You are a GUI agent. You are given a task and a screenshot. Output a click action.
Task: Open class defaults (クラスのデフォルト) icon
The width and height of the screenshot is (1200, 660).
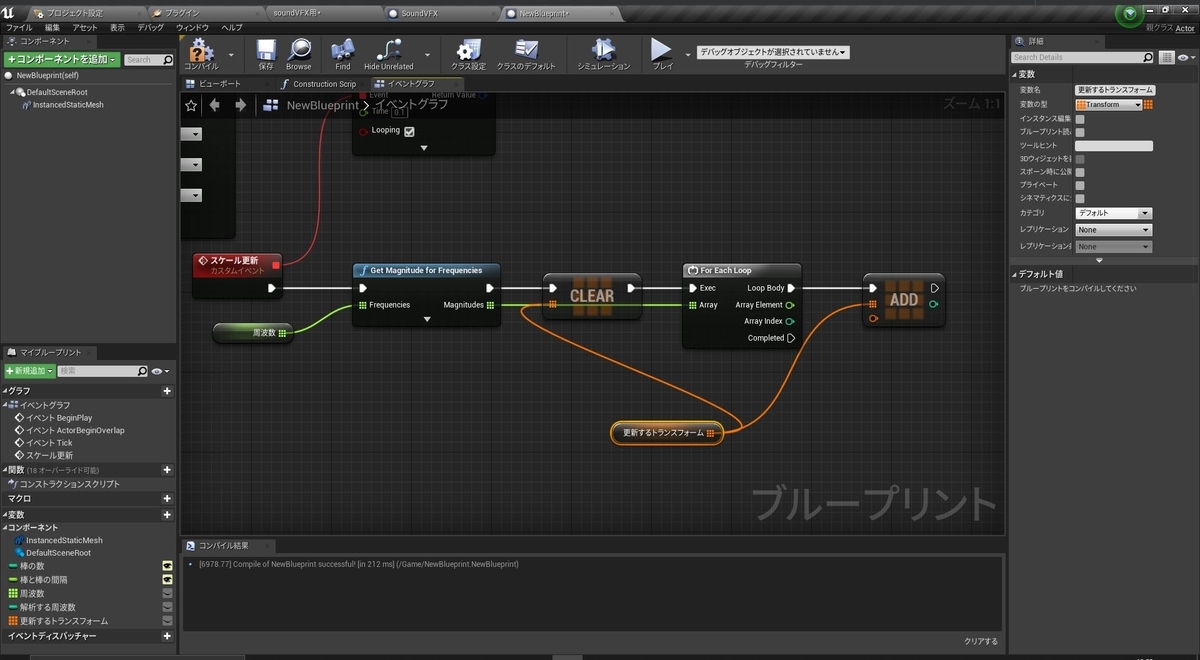pos(526,50)
